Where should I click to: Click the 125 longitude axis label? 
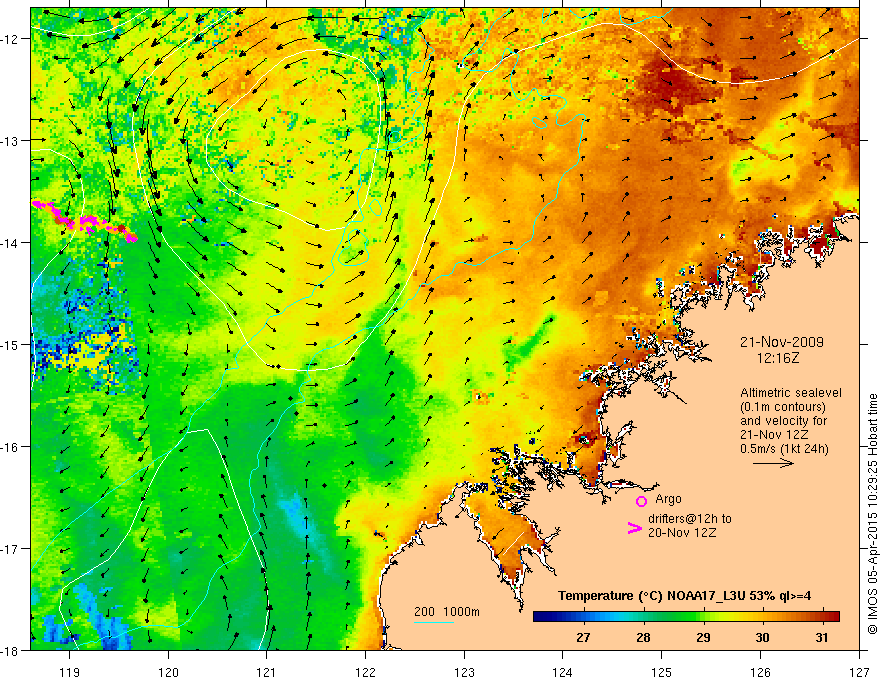pyautogui.click(x=662, y=672)
